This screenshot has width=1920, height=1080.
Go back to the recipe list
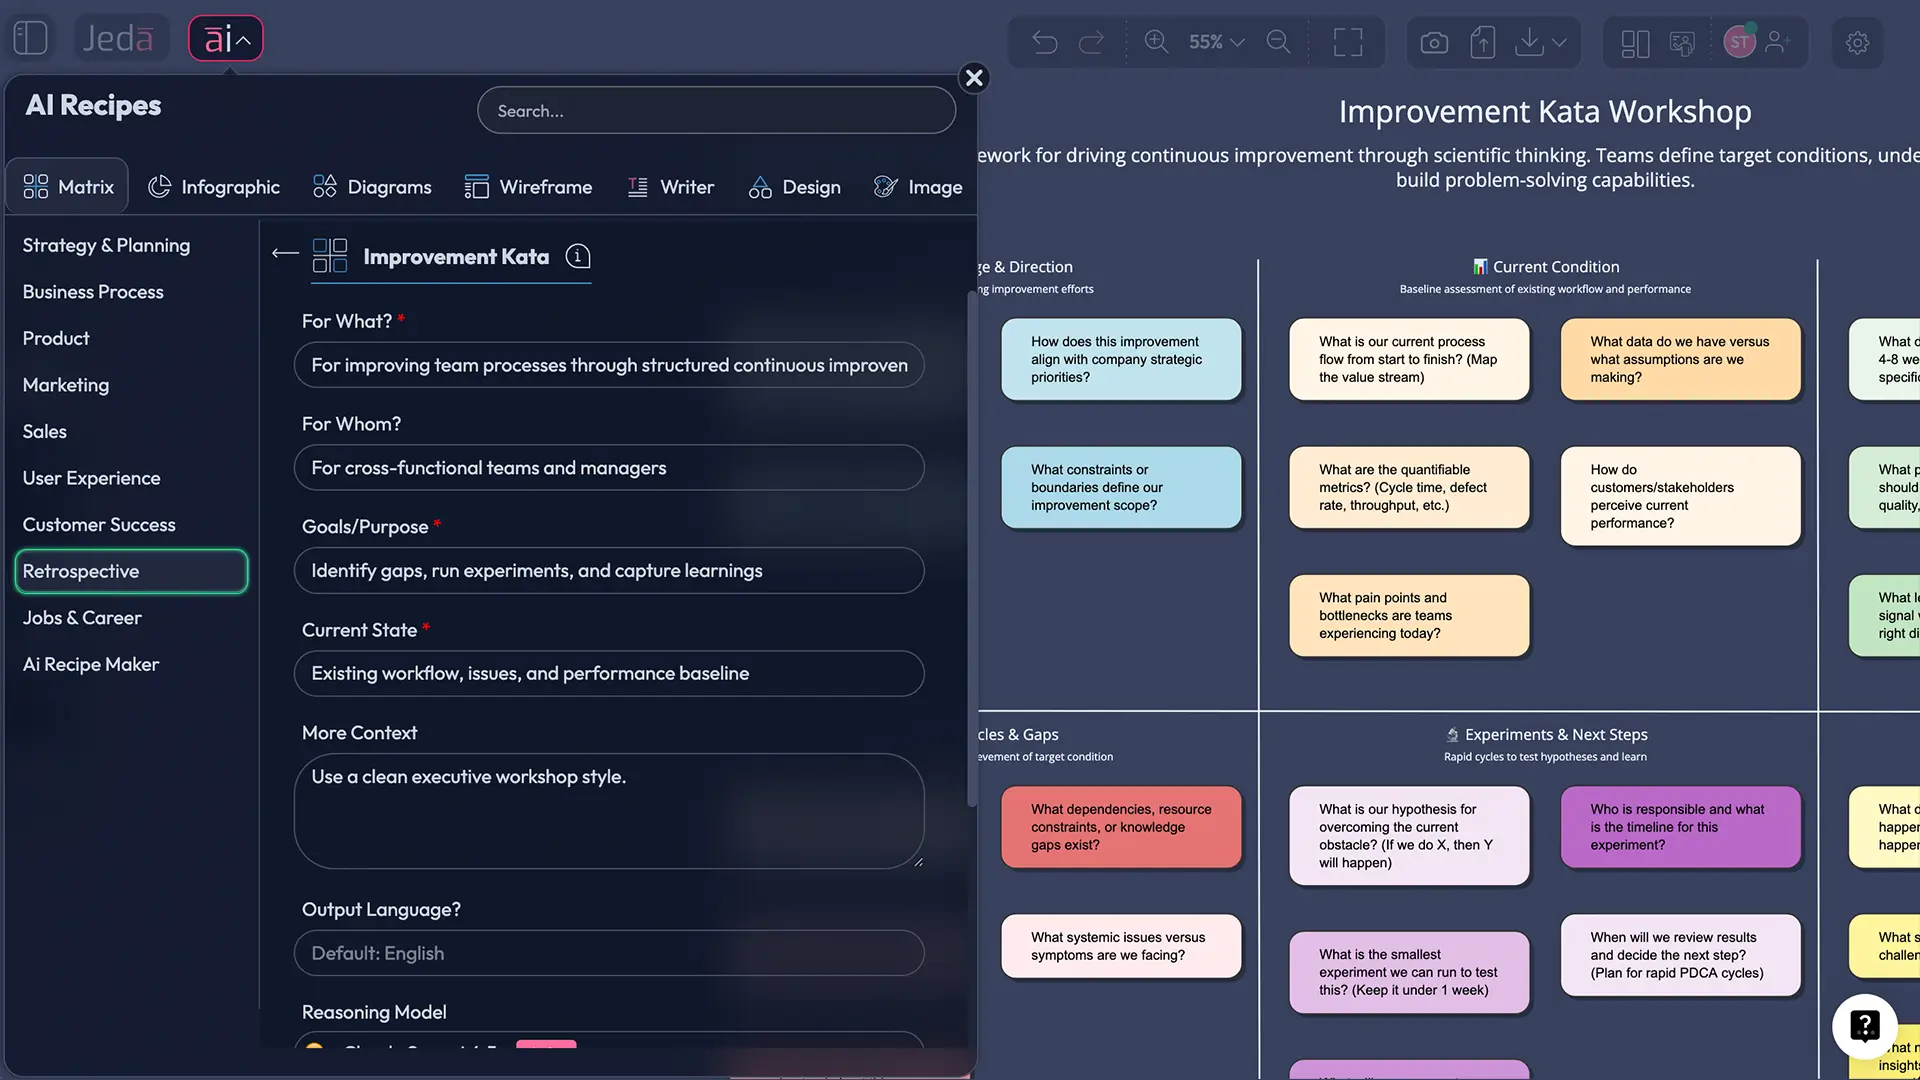(x=284, y=253)
